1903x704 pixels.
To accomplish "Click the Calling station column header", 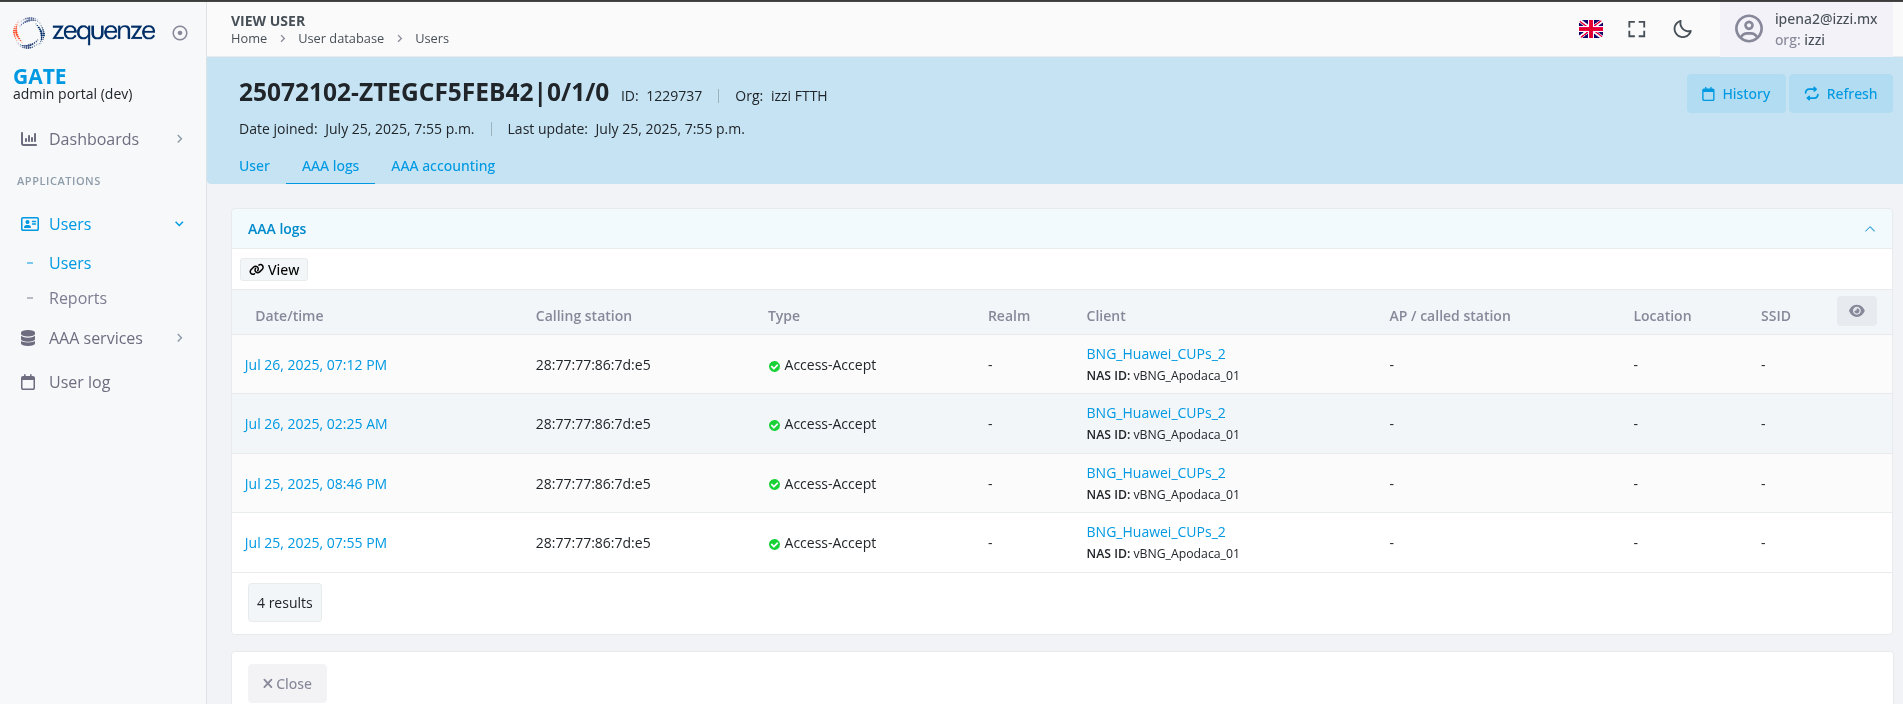I will 584,316.
